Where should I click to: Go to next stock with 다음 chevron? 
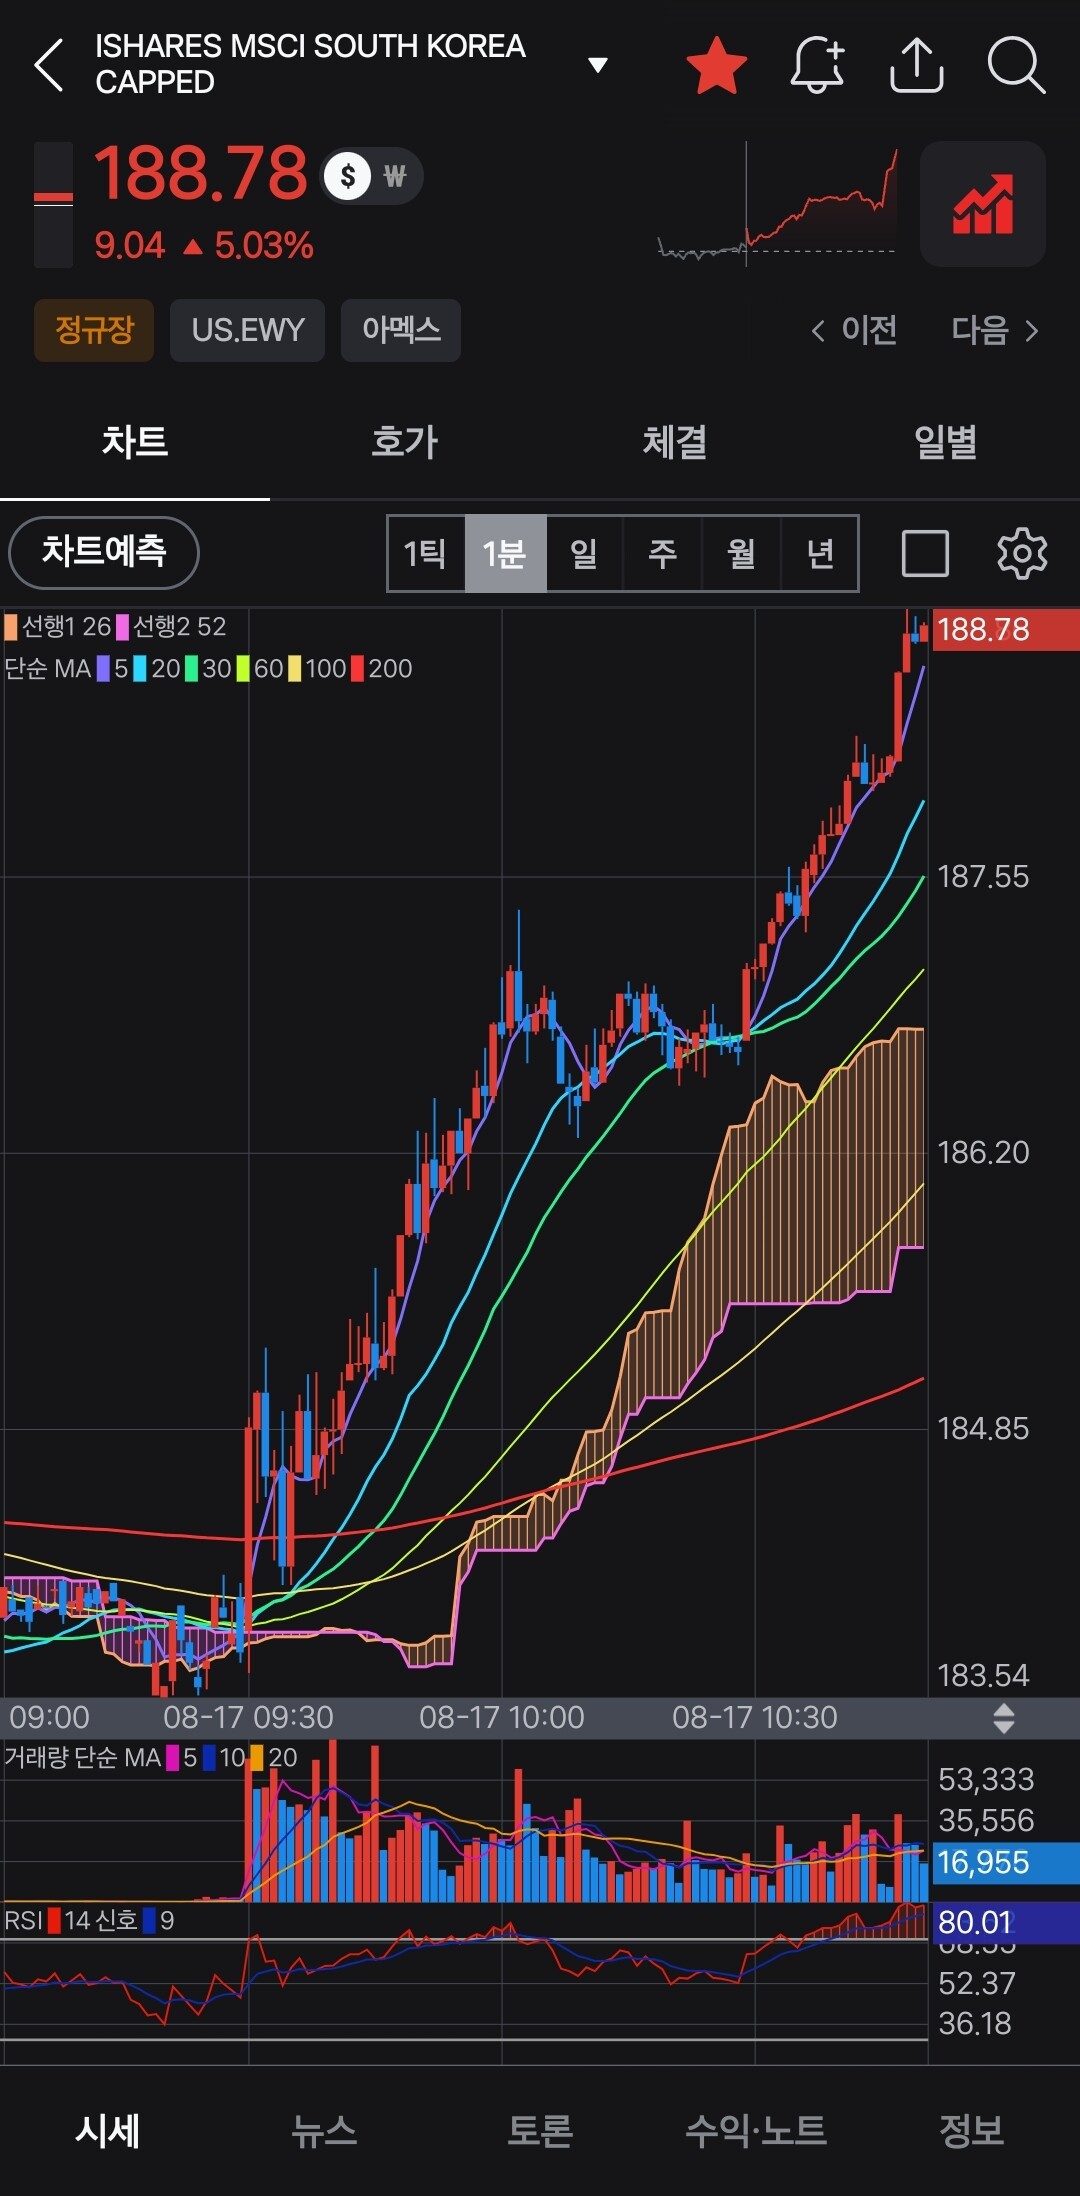(995, 330)
